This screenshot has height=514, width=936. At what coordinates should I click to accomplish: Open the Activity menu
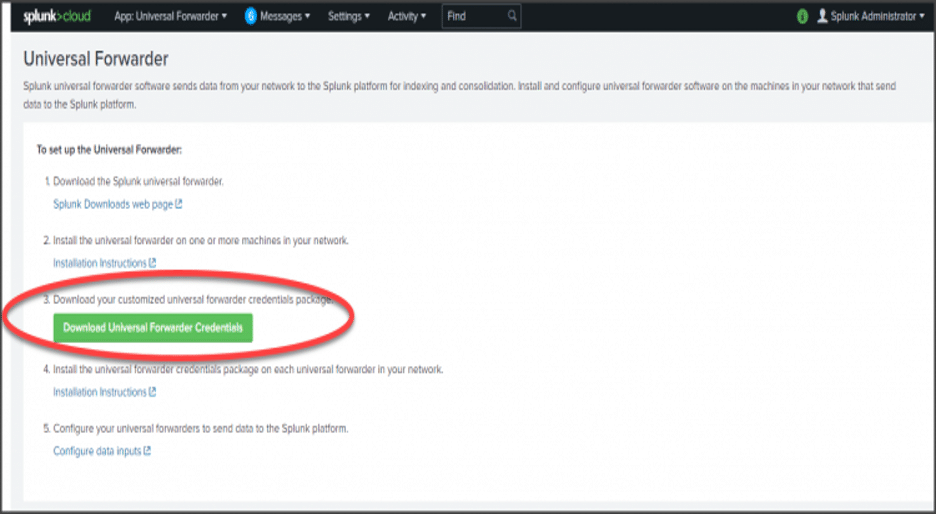[407, 16]
